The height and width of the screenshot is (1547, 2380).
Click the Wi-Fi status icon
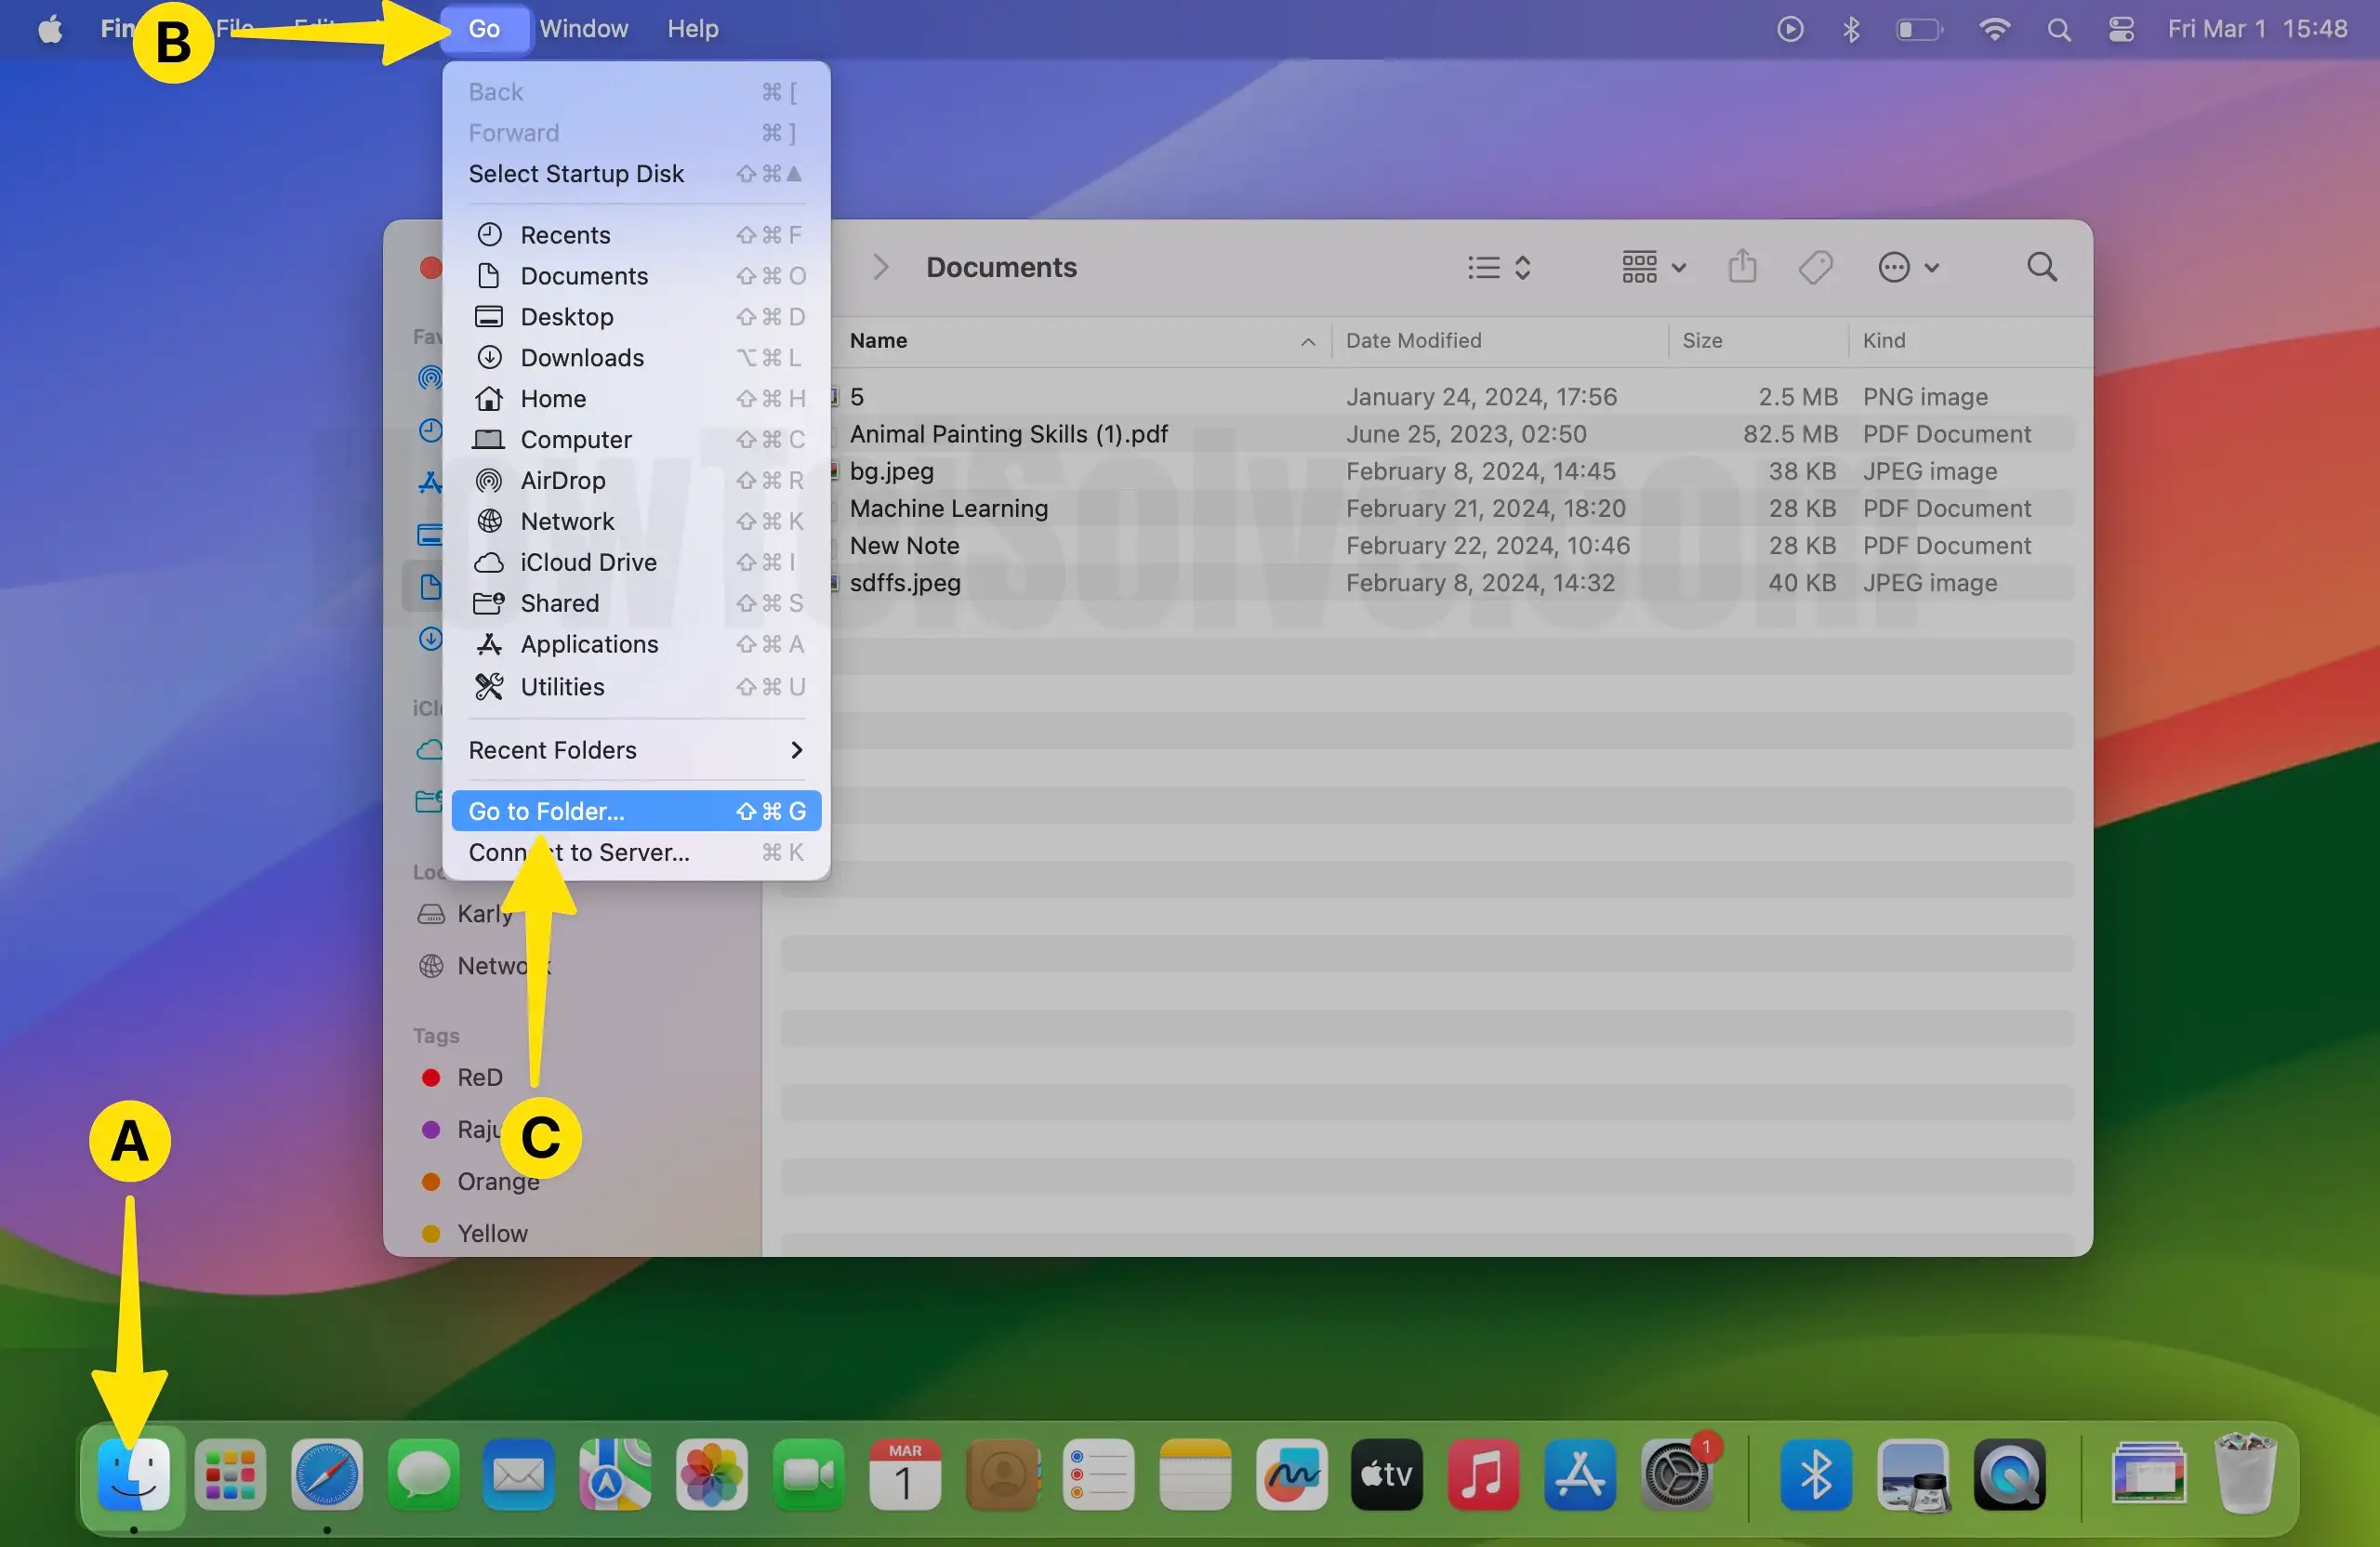click(x=1994, y=29)
